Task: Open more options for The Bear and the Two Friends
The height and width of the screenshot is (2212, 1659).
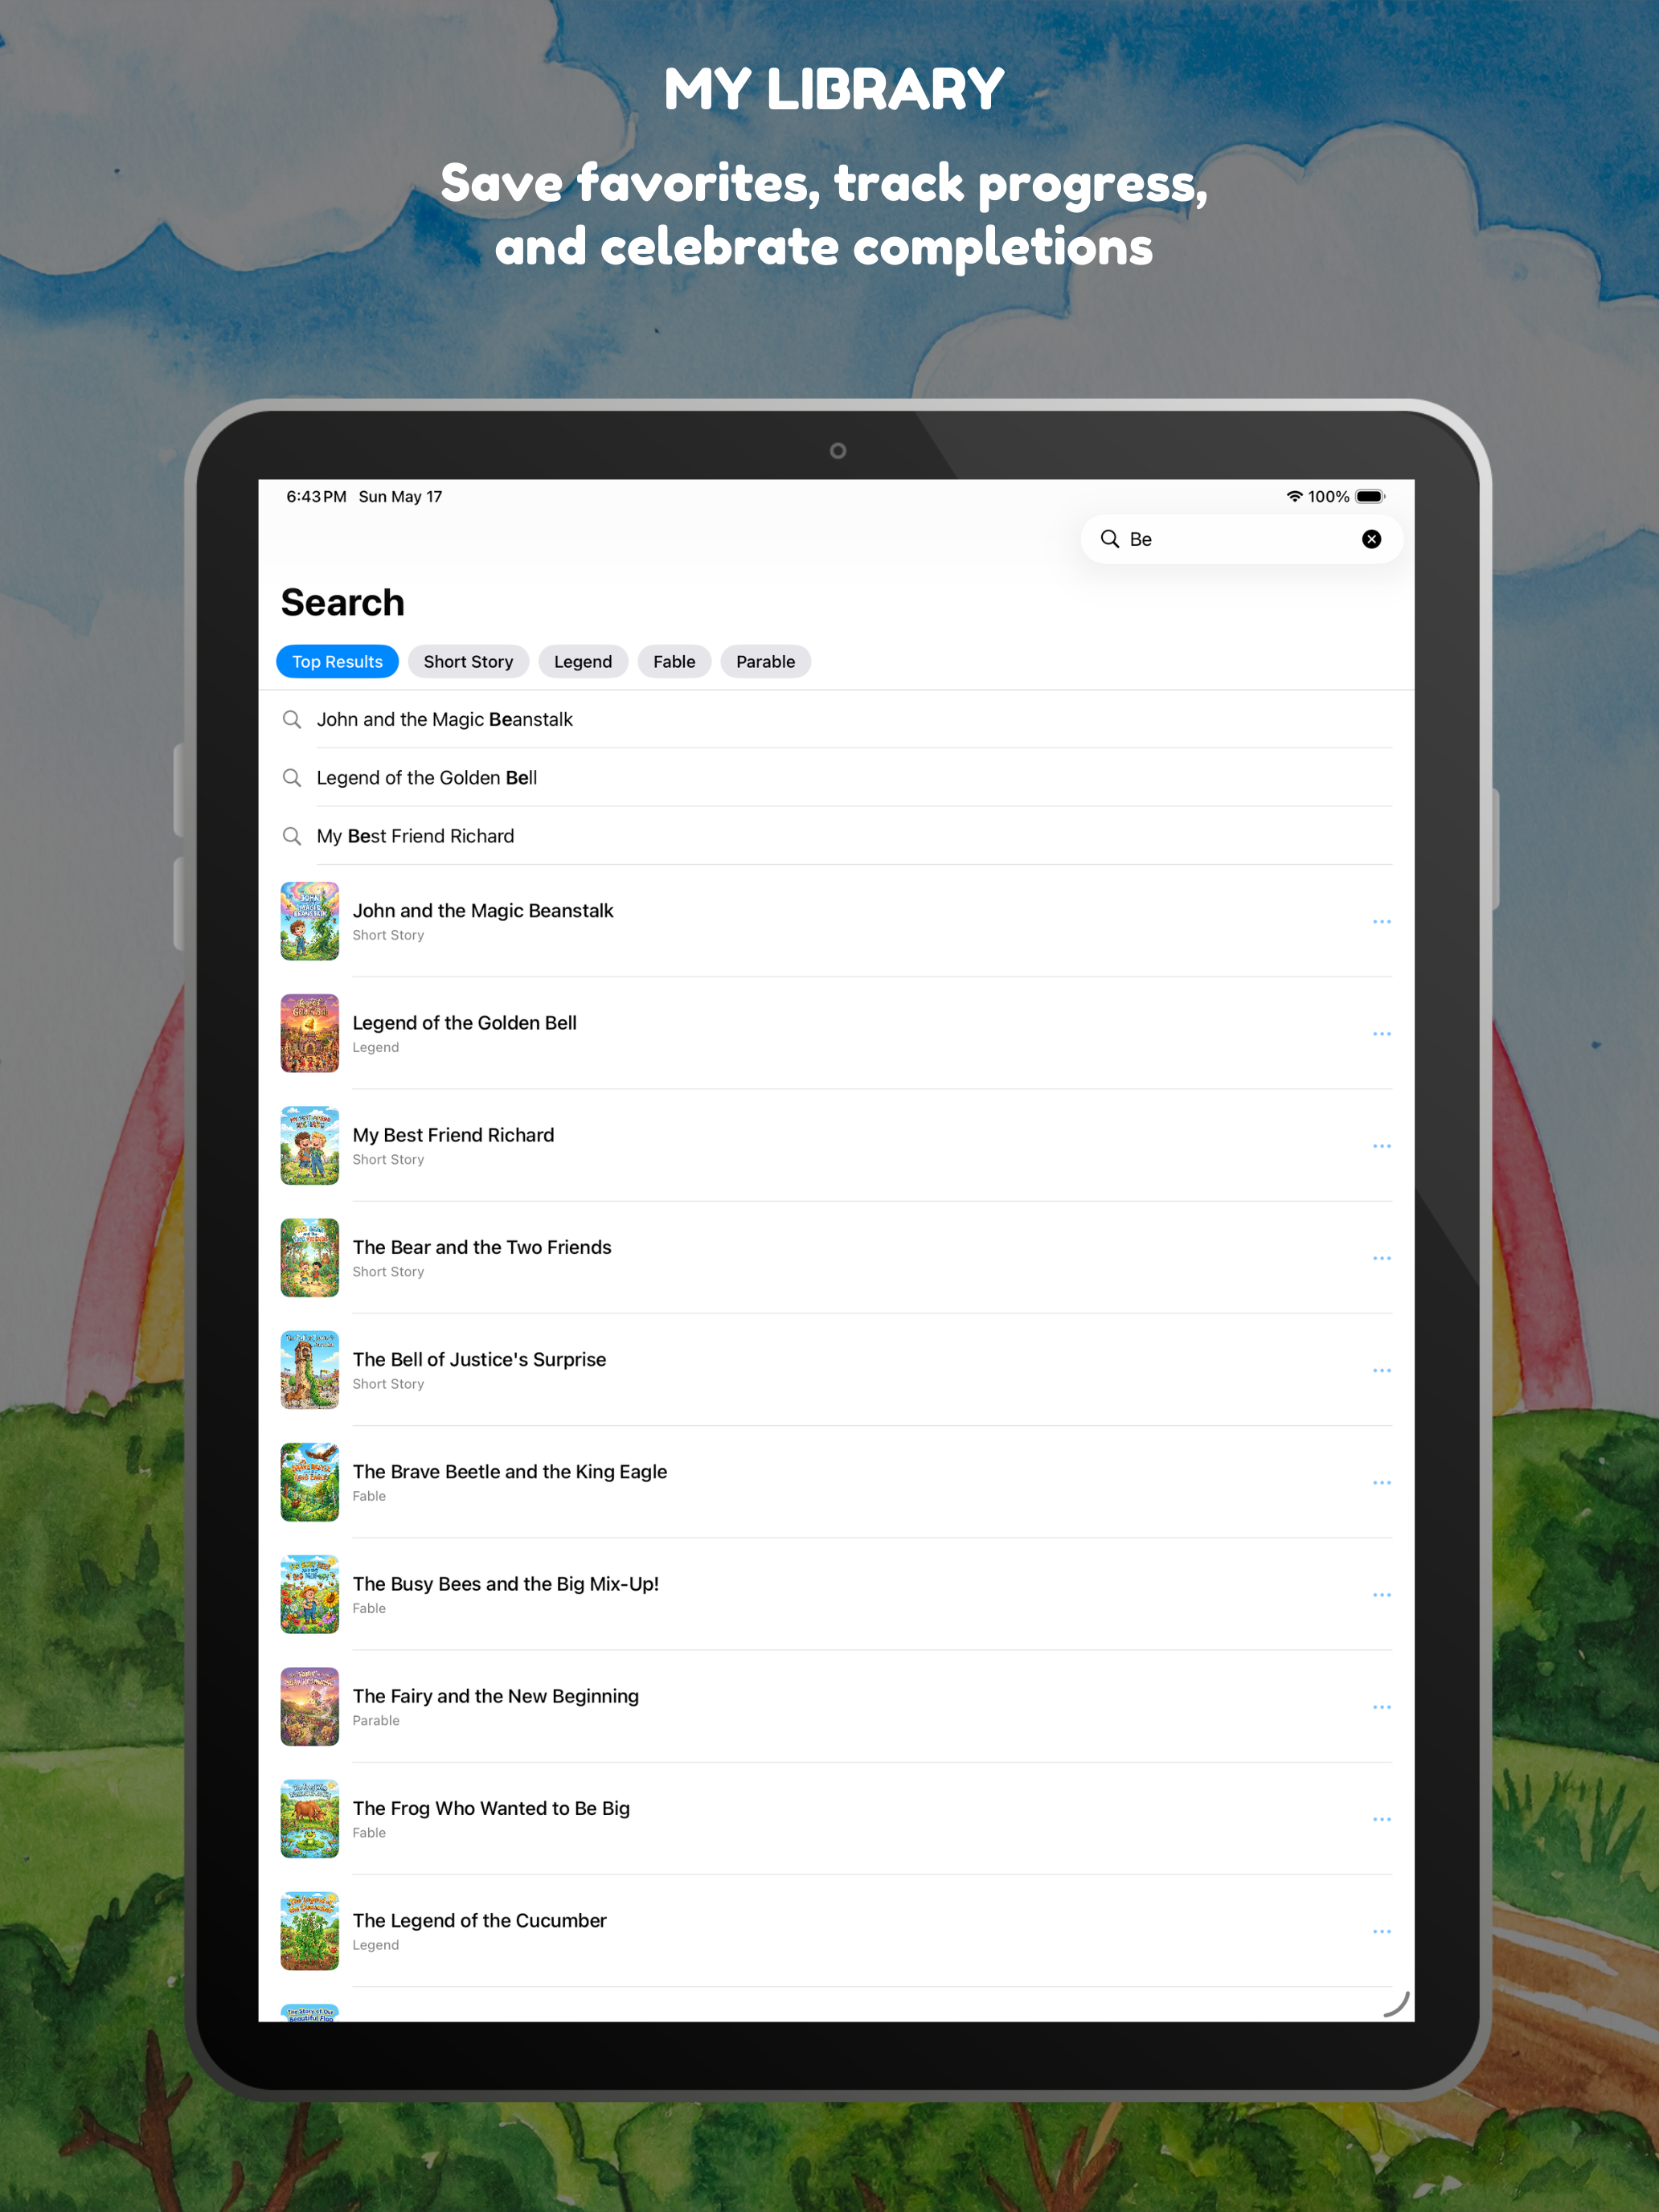Action: click(x=1381, y=1258)
